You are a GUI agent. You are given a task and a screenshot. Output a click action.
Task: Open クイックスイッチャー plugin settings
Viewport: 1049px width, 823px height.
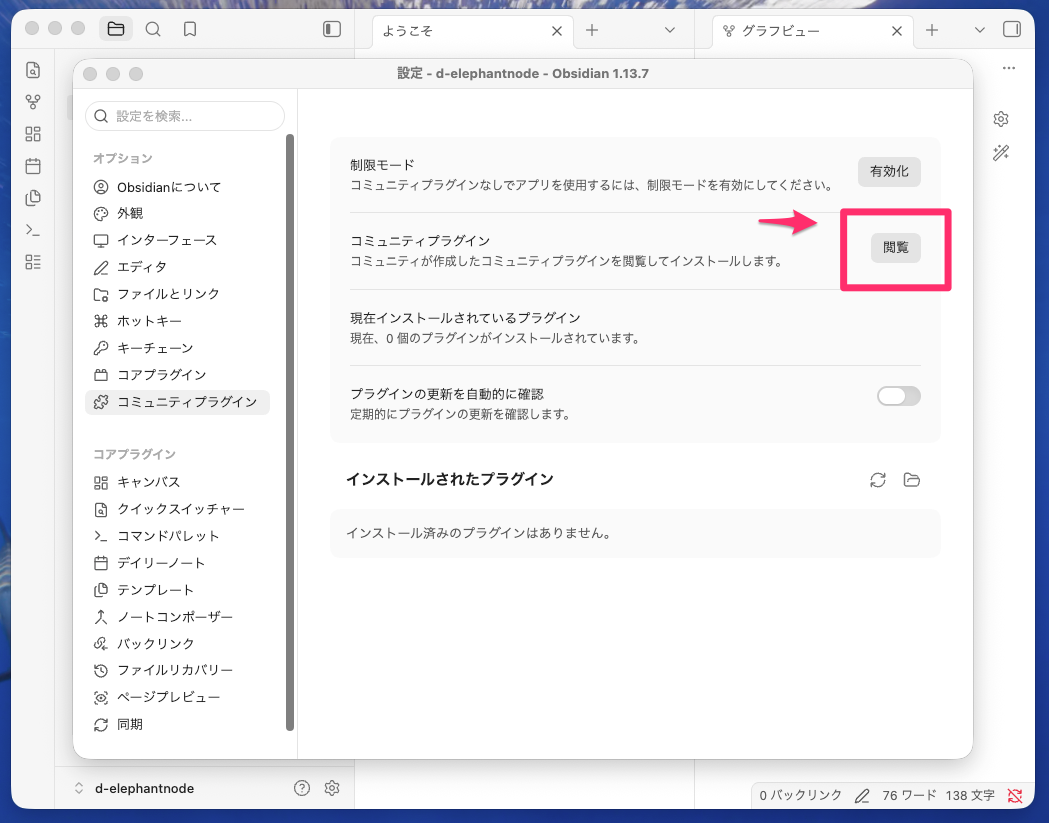point(177,509)
